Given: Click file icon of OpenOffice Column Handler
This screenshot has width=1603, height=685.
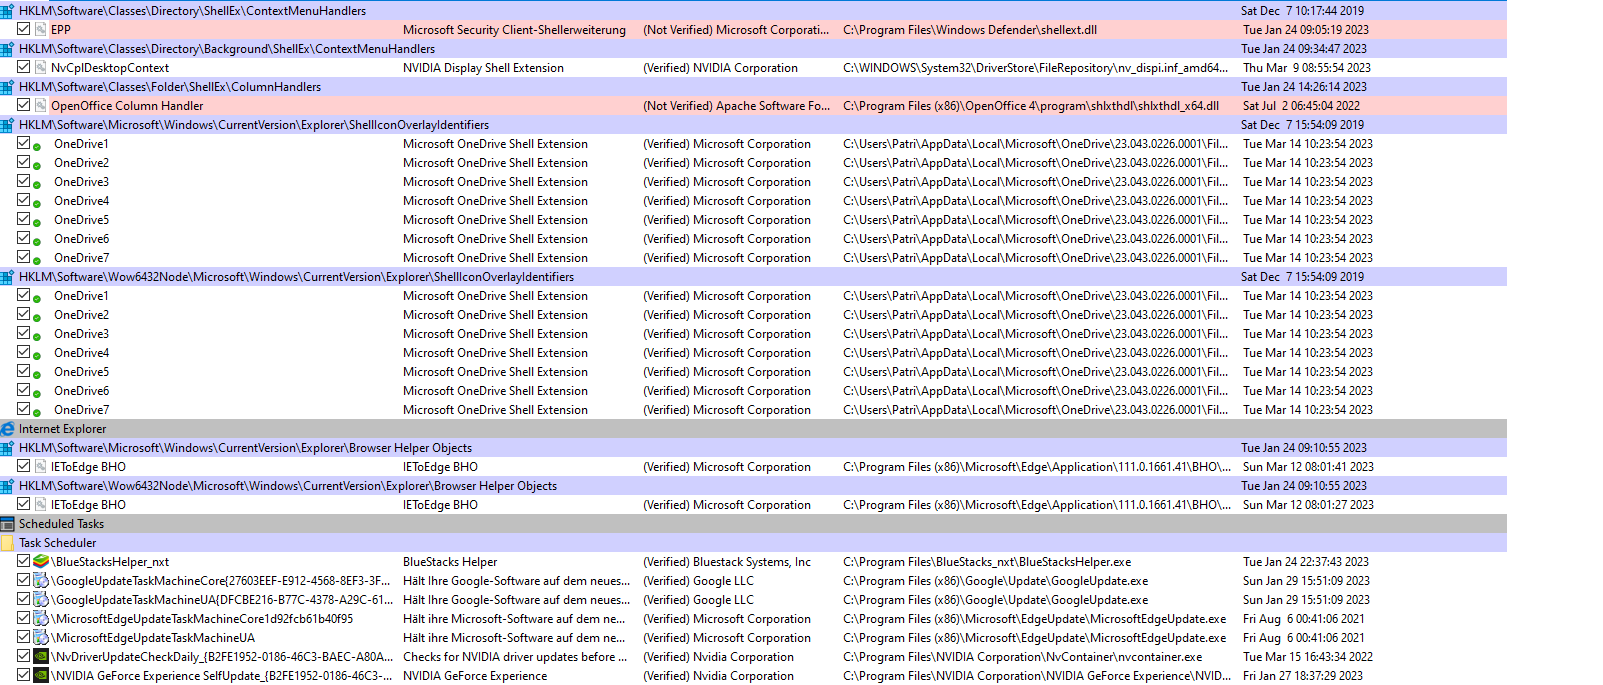Looking at the screenshot, I should tap(41, 106).
